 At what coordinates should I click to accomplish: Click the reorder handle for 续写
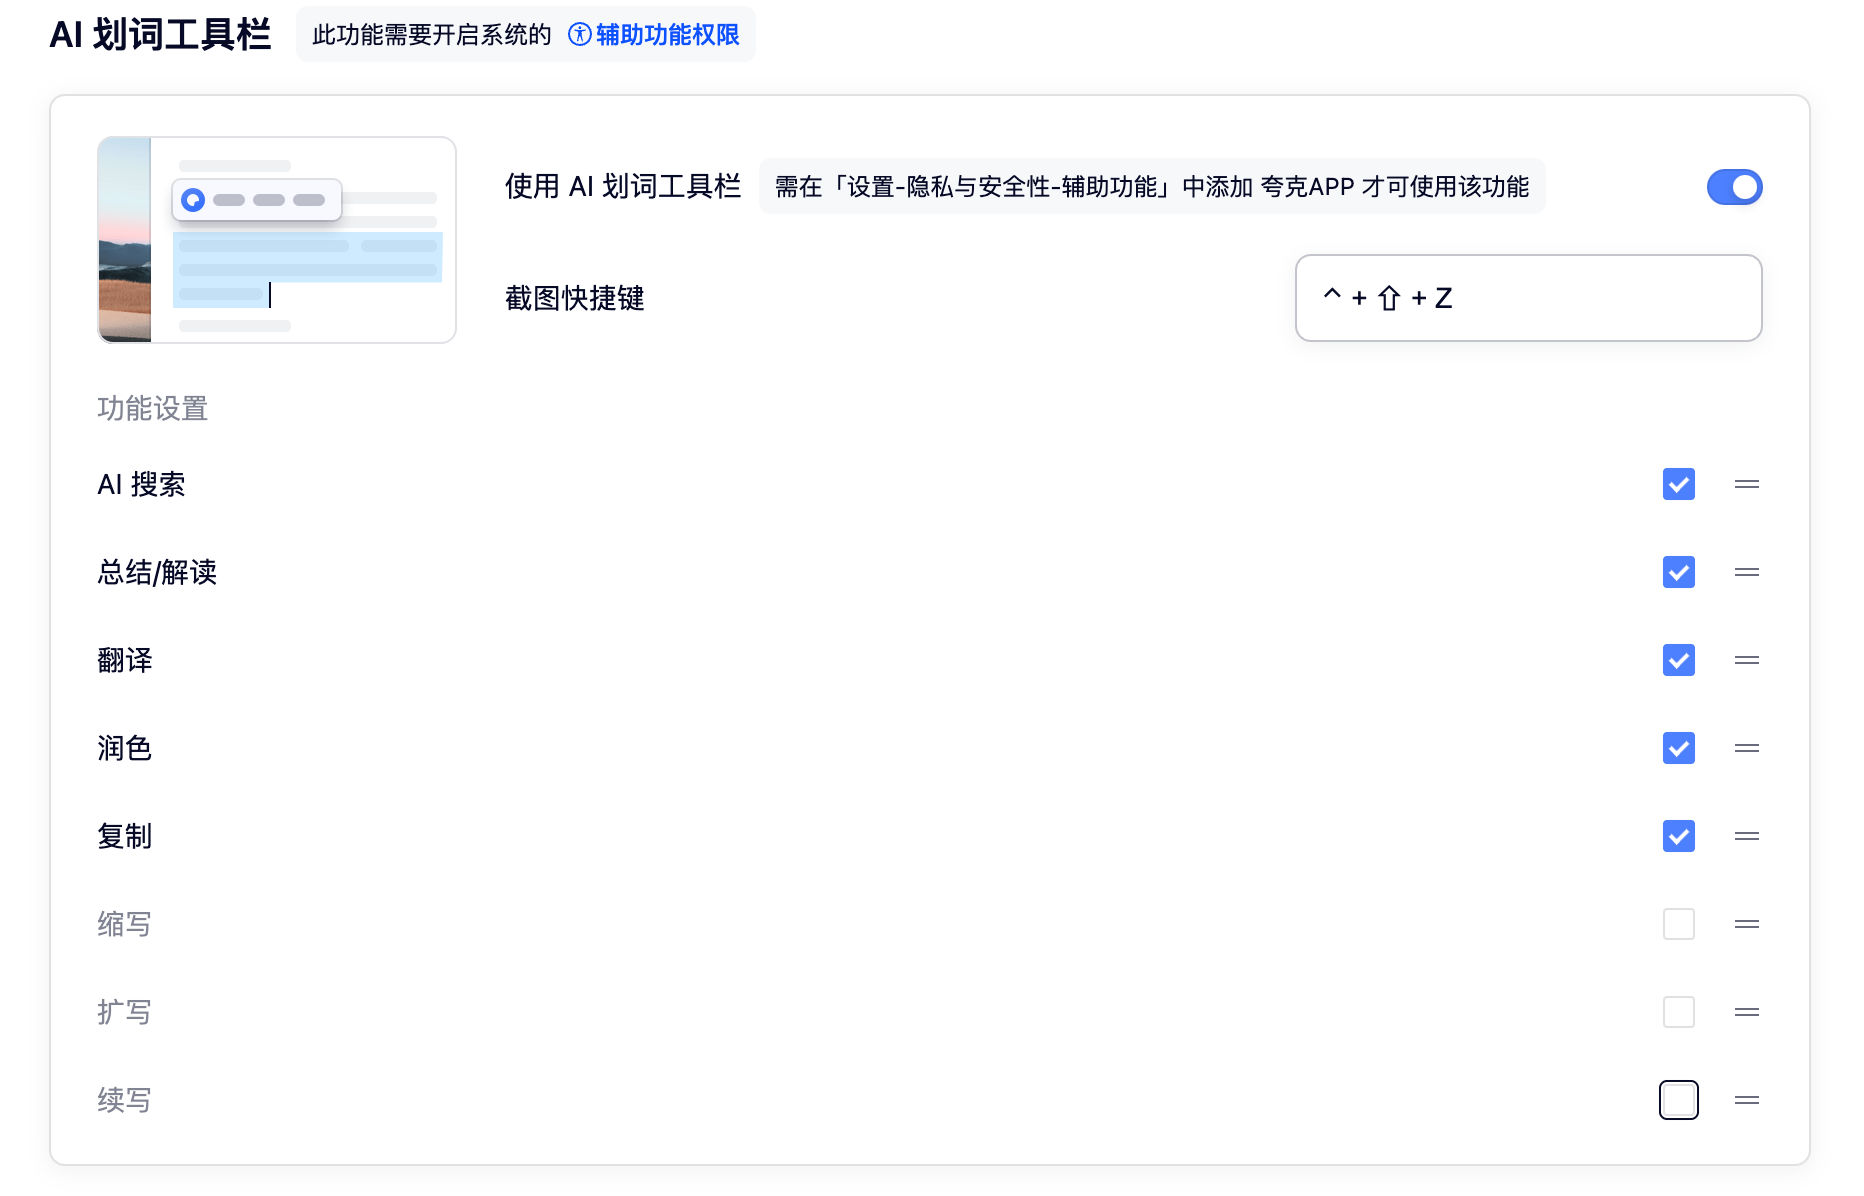tap(1747, 1100)
